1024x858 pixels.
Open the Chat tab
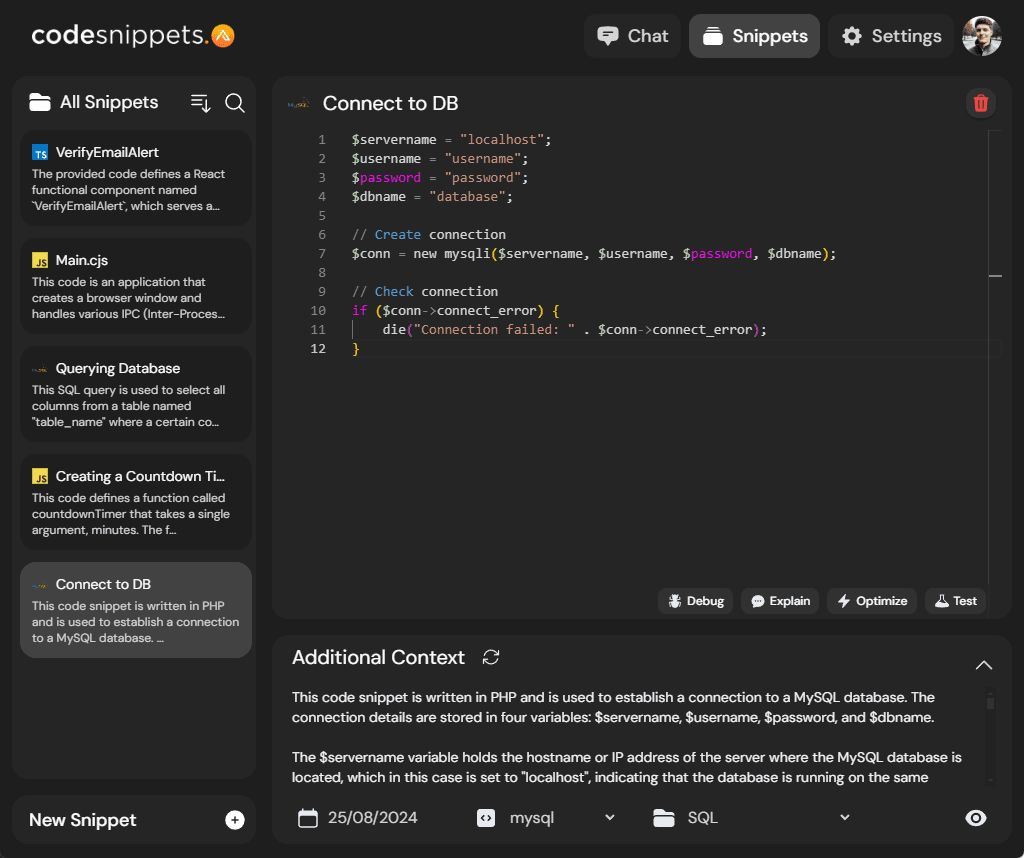point(632,36)
